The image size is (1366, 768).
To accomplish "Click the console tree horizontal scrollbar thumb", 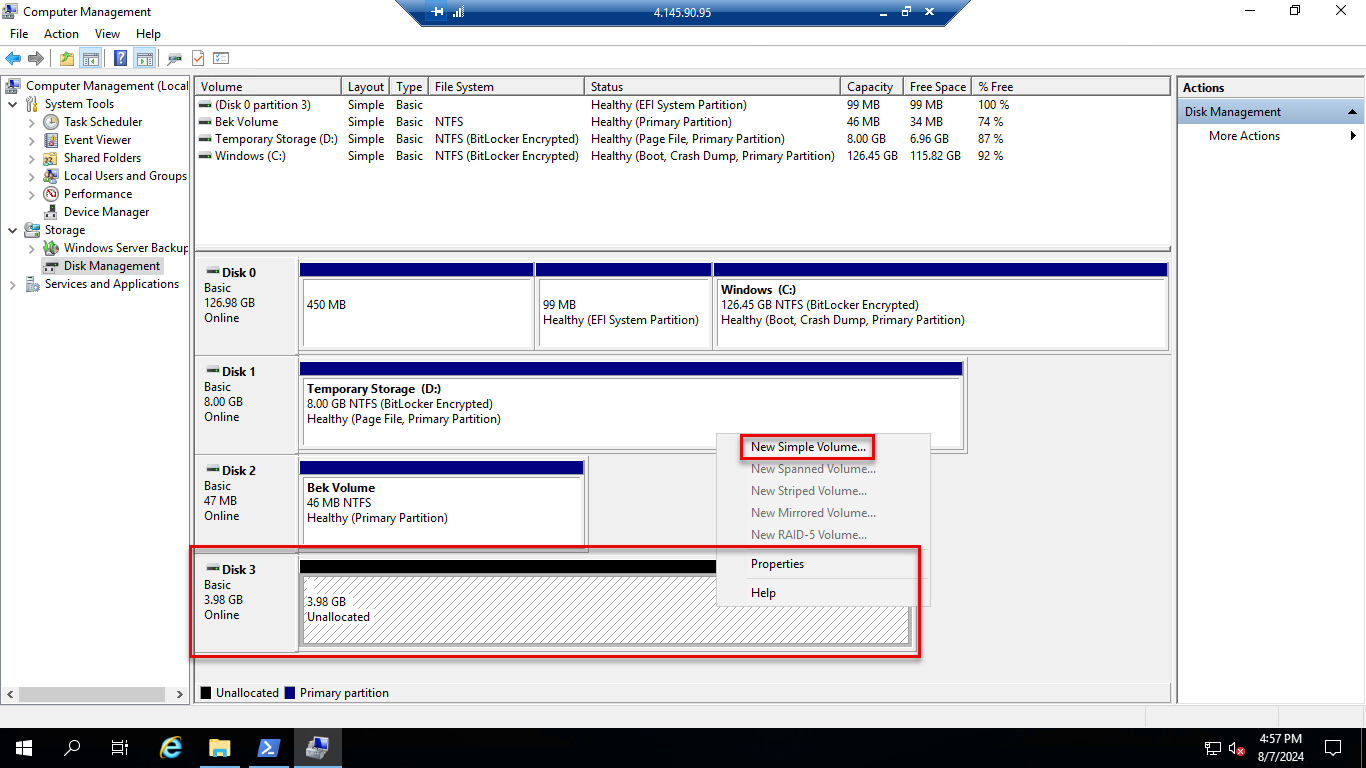I will point(92,694).
